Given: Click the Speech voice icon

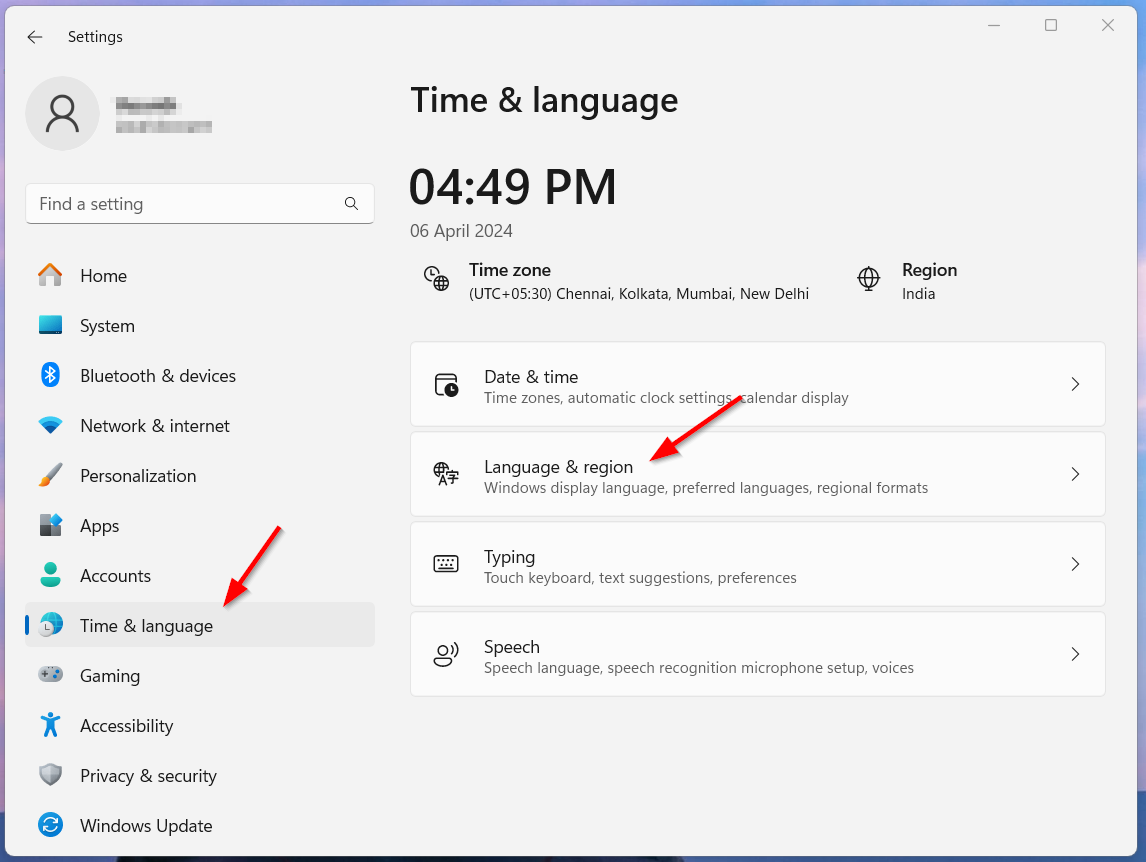Looking at the screenshot, I should 446,654.
